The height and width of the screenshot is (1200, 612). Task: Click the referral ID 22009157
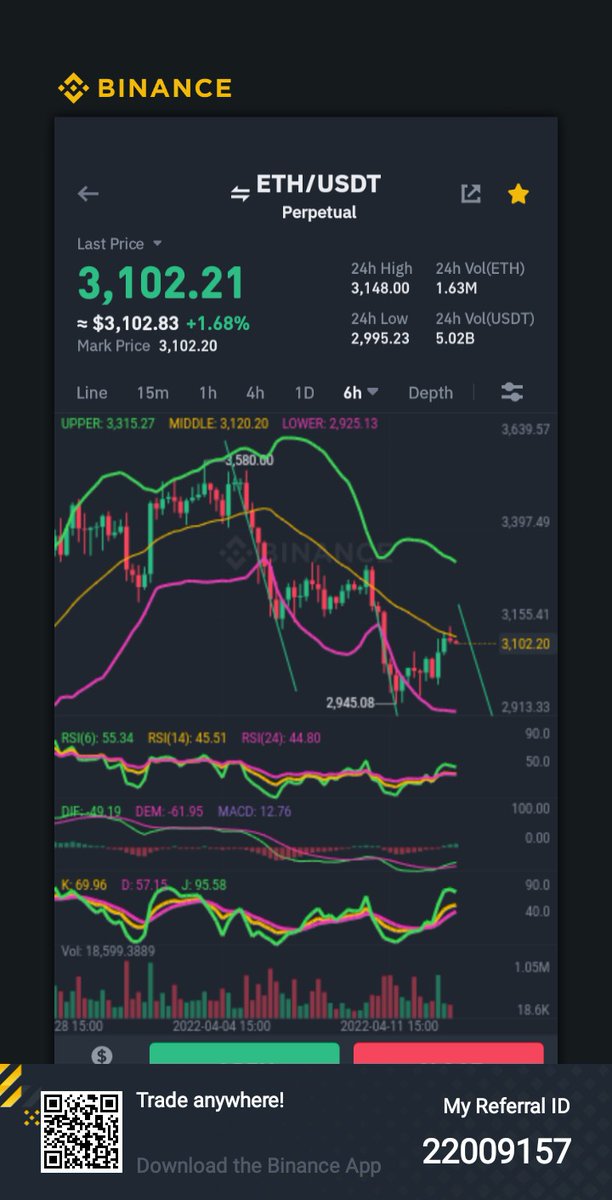[x=496, y=1152]
